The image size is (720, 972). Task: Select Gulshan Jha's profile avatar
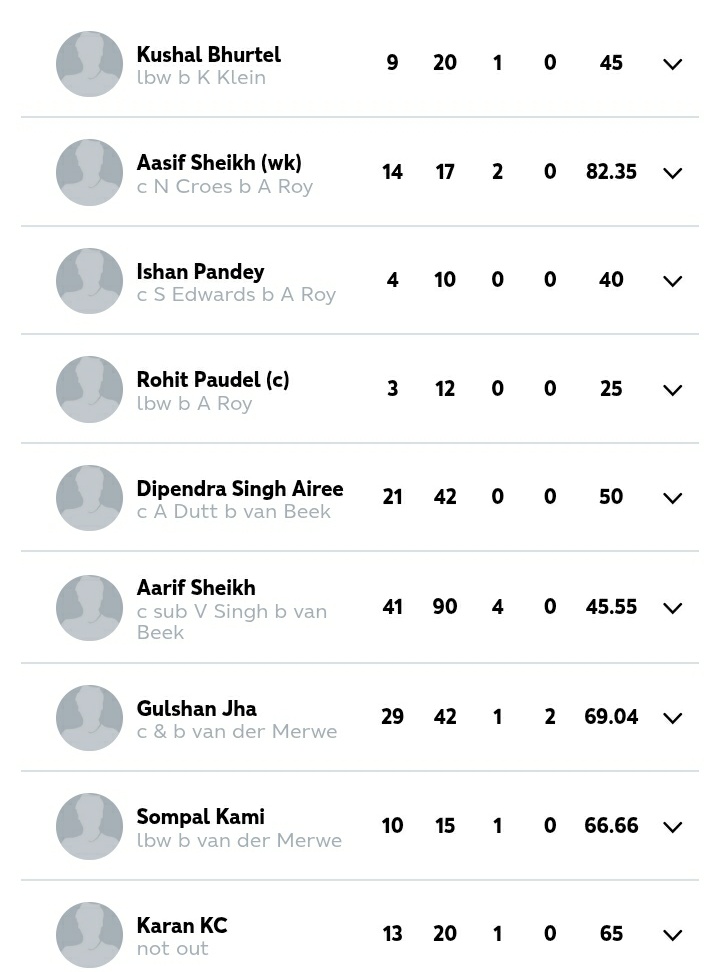point(89,718)
